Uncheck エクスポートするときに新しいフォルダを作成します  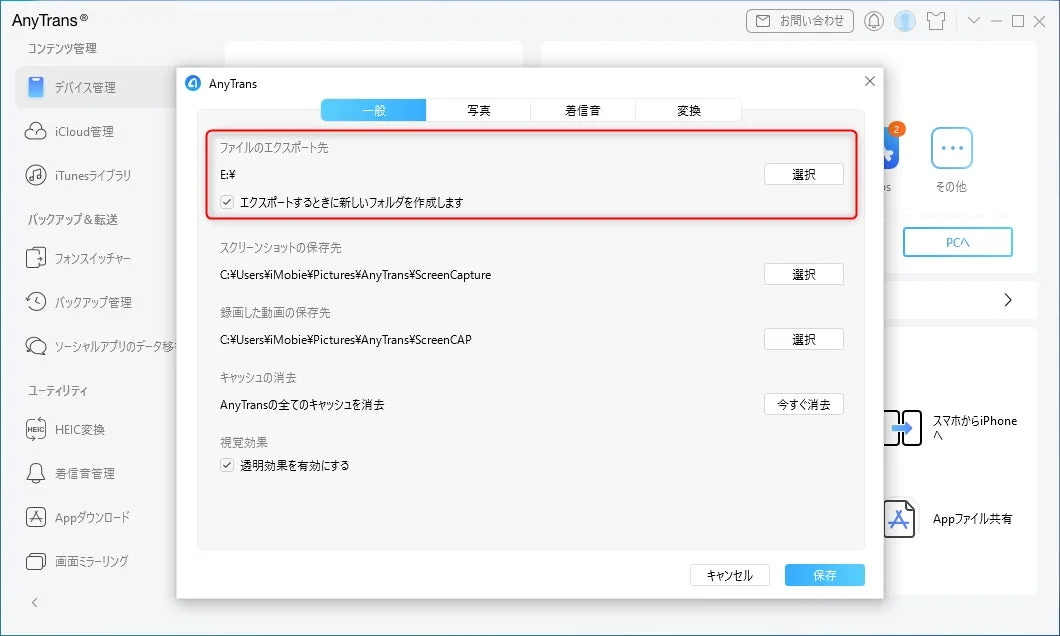(224, 200)
